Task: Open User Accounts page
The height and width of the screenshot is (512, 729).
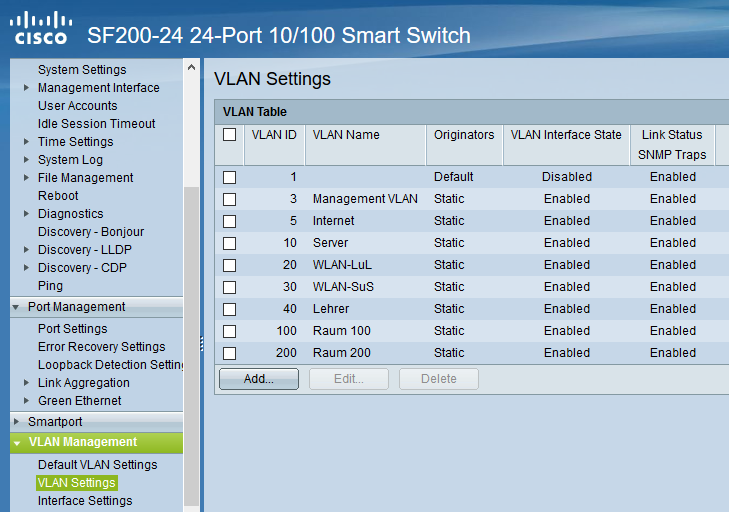Action: coord(78,106)
